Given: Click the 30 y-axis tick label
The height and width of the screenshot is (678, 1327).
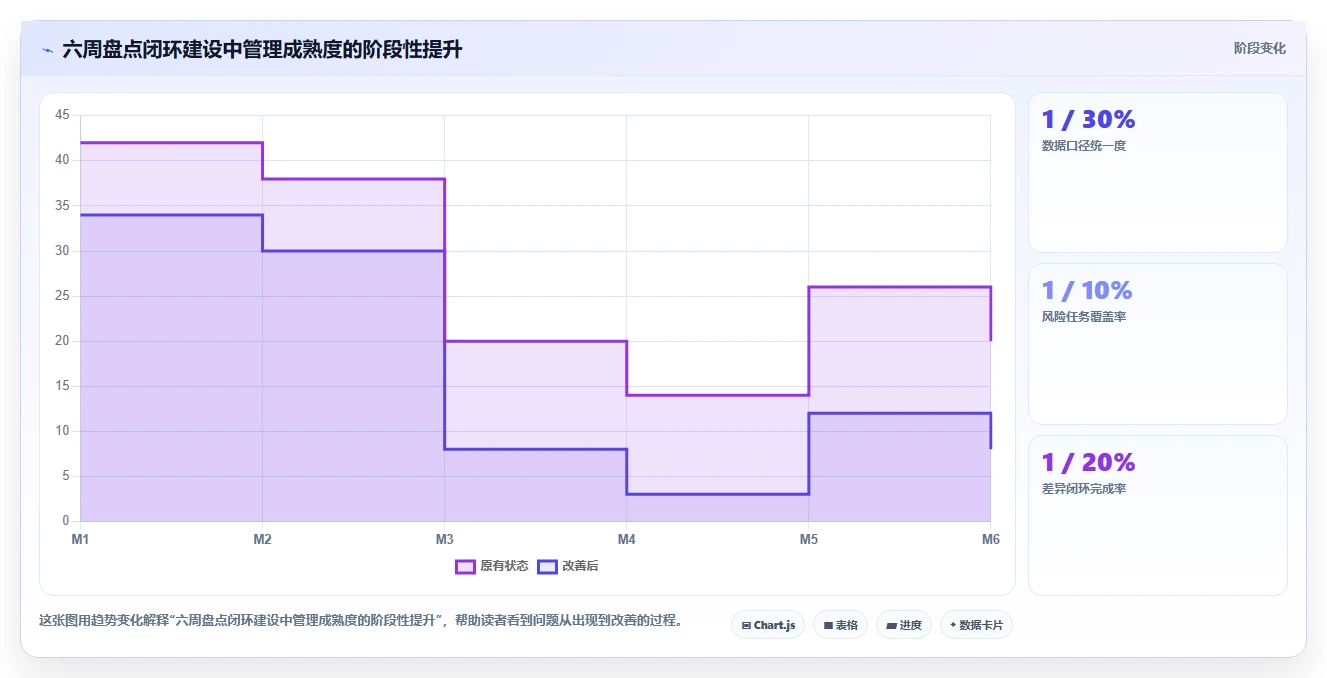Looking at the screenshot, I should 62,250.
